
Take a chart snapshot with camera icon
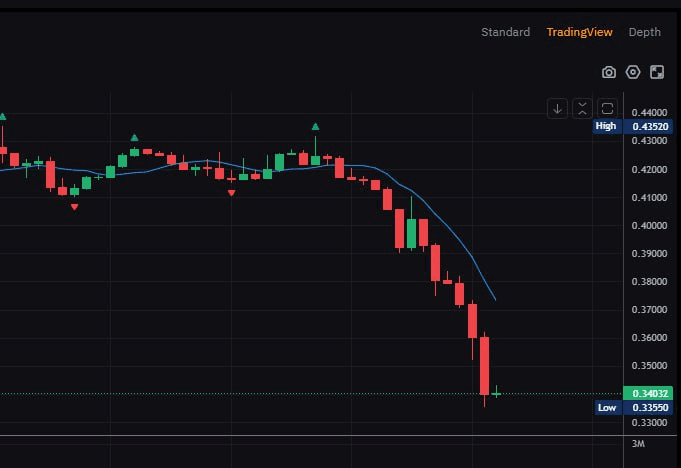608,72
